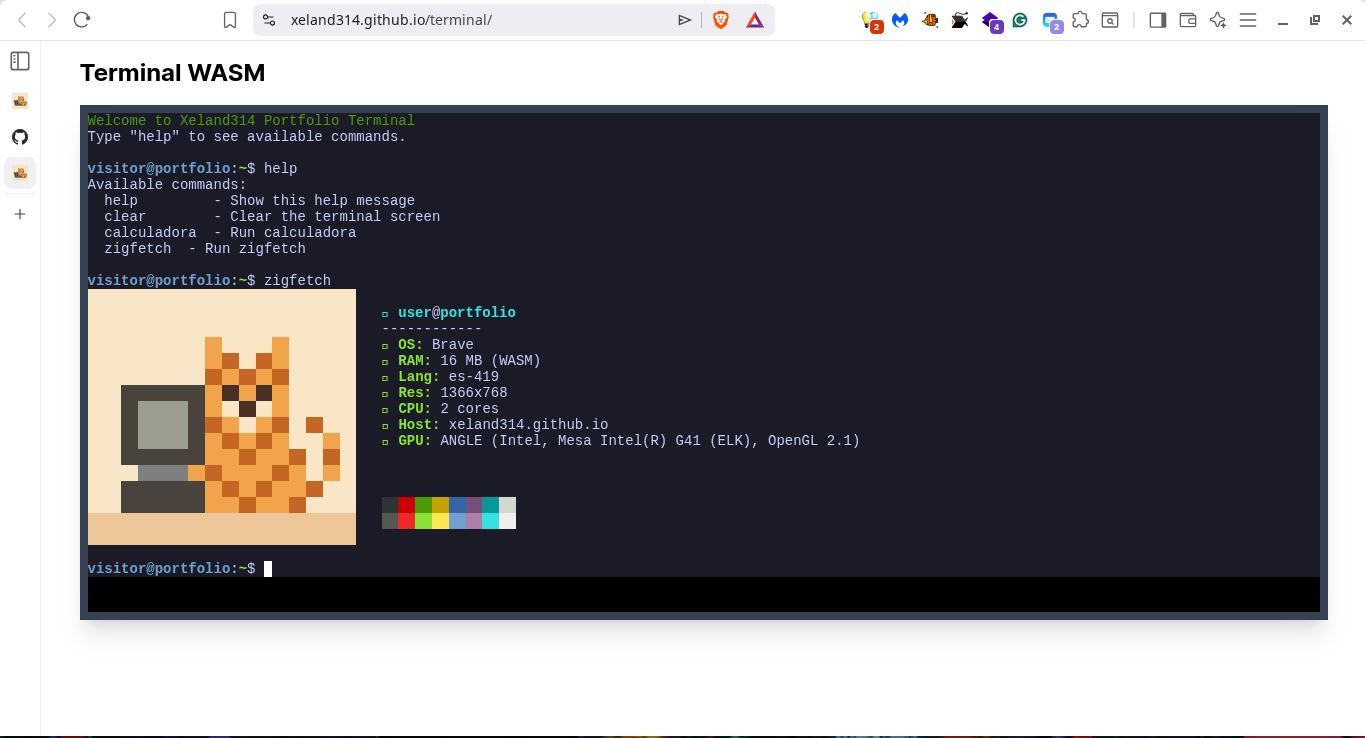Launch the Leo AI assistant

1218,19
